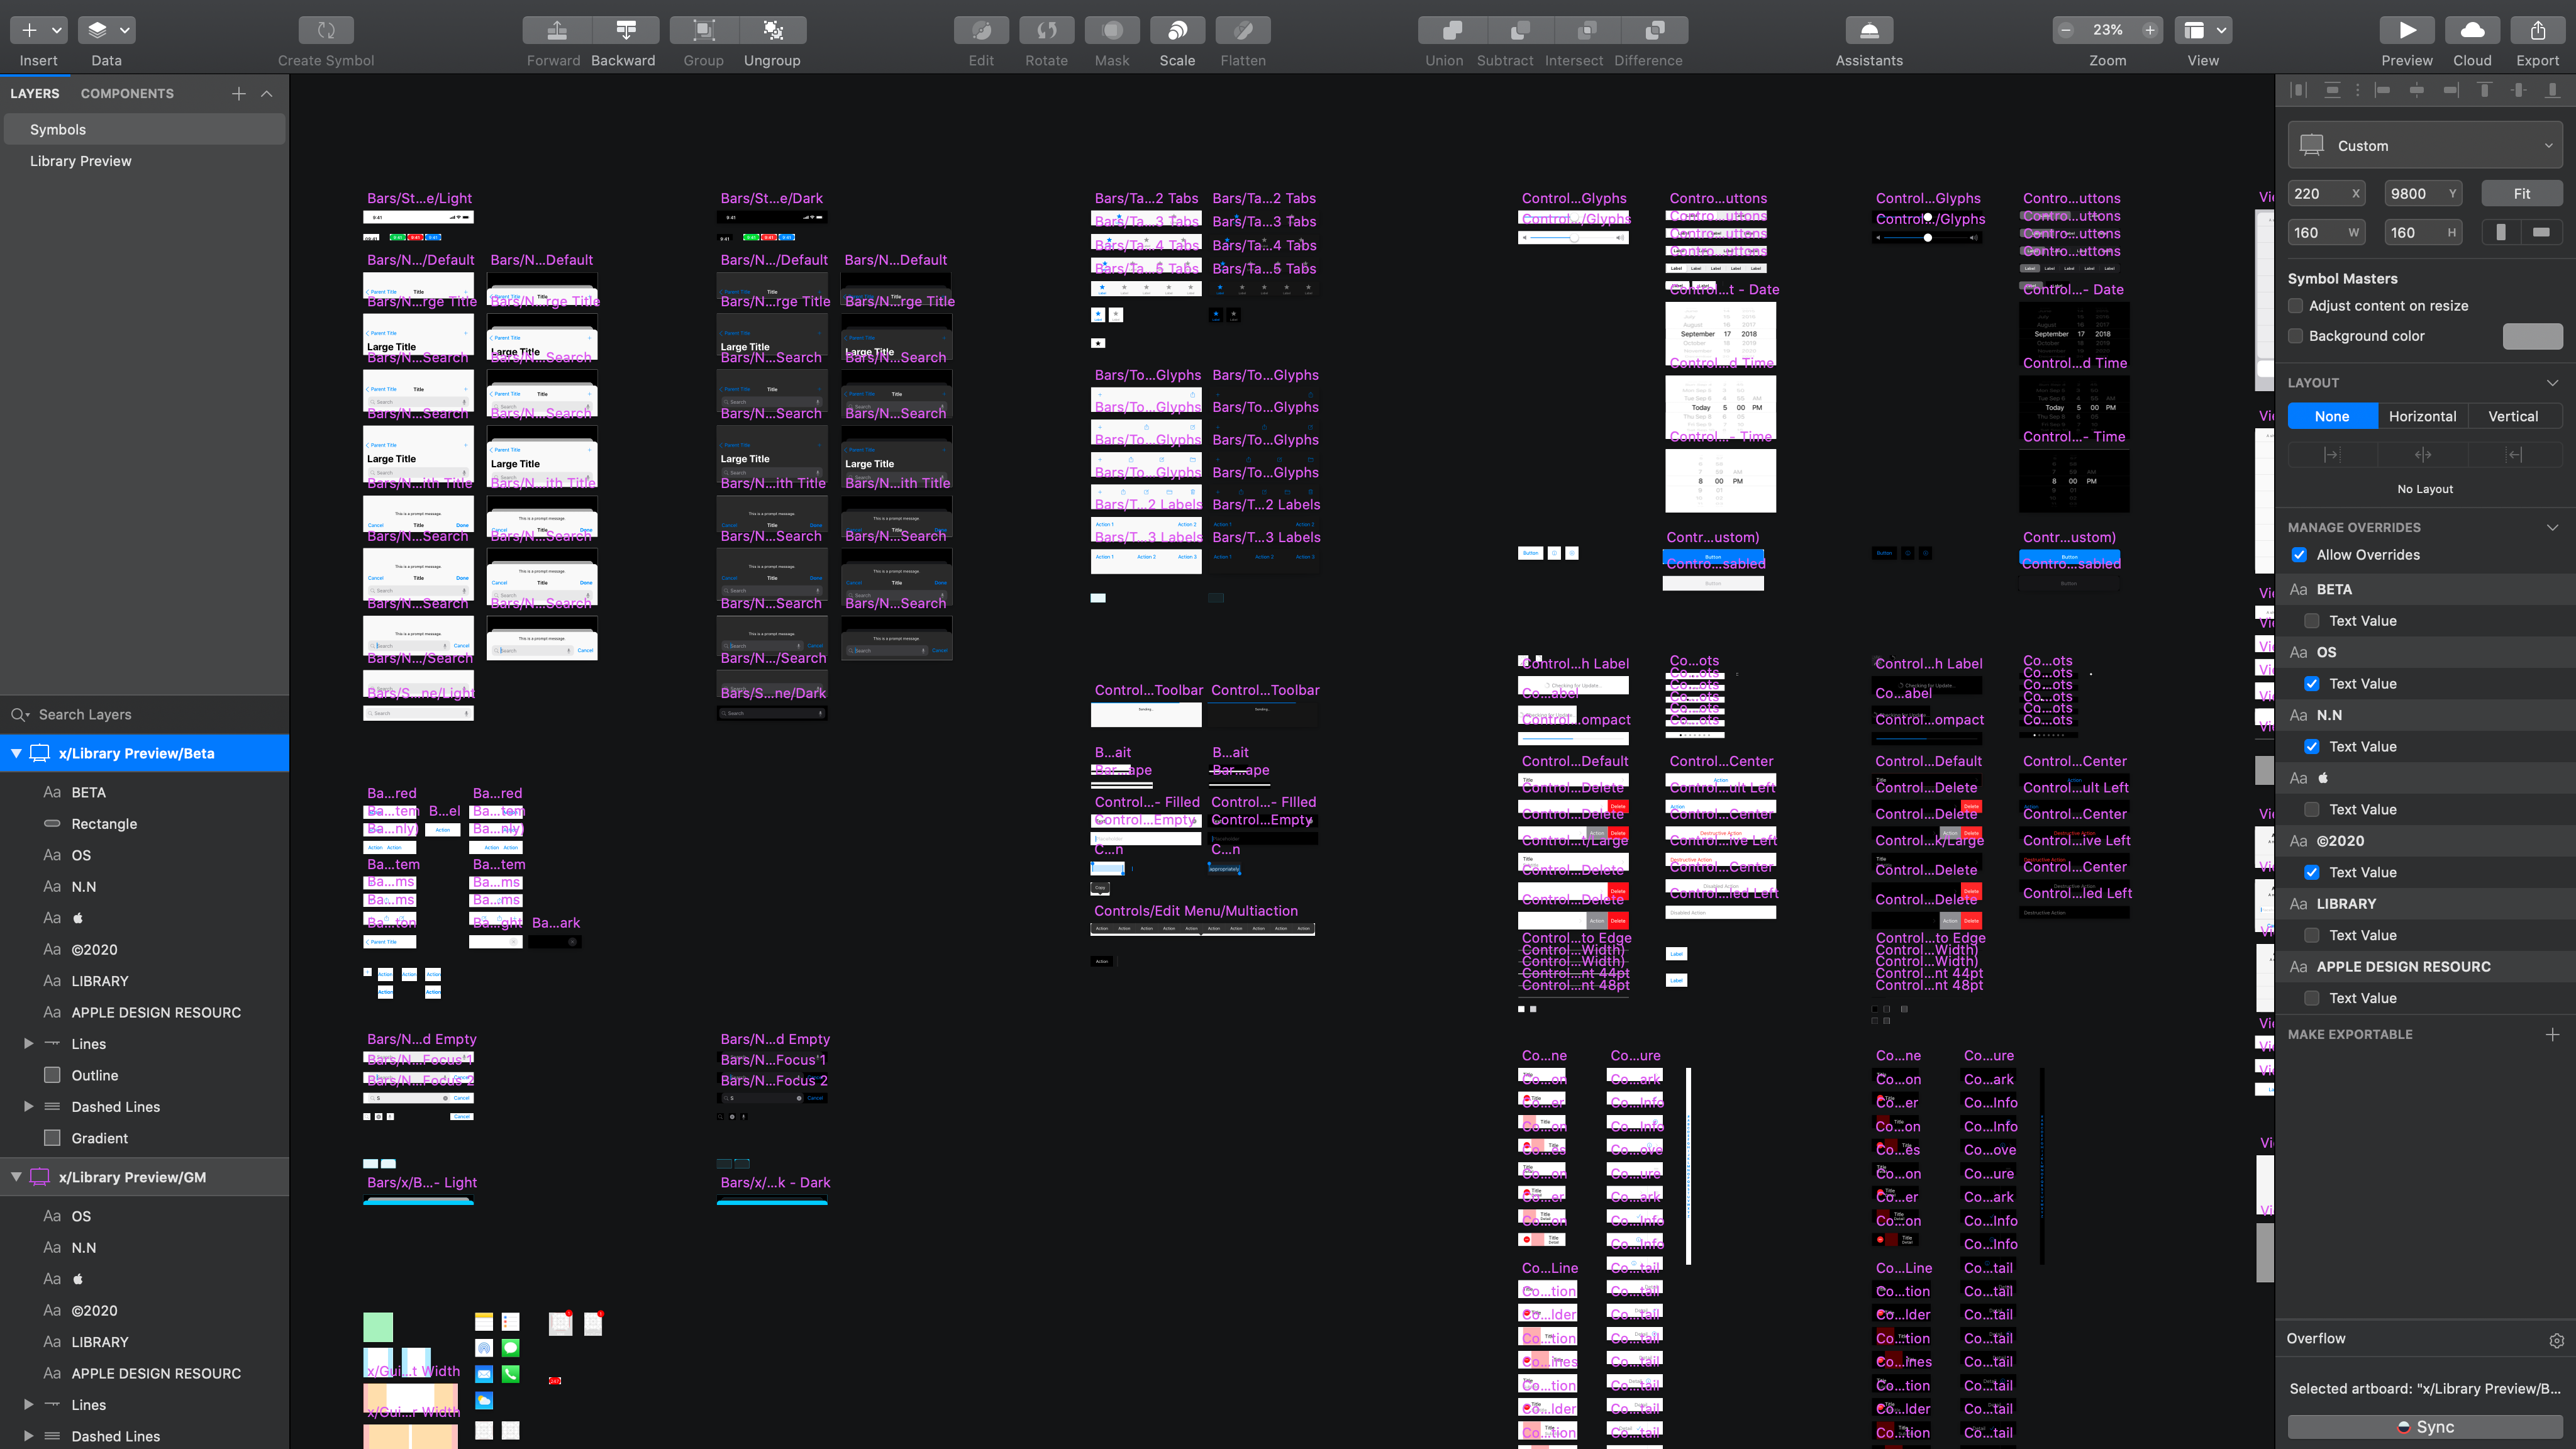This screenshot has height=1449, width=2576.
Task: Check Text Value under APPLE DESIGN RESOURC override
Action: point(2312,998)
